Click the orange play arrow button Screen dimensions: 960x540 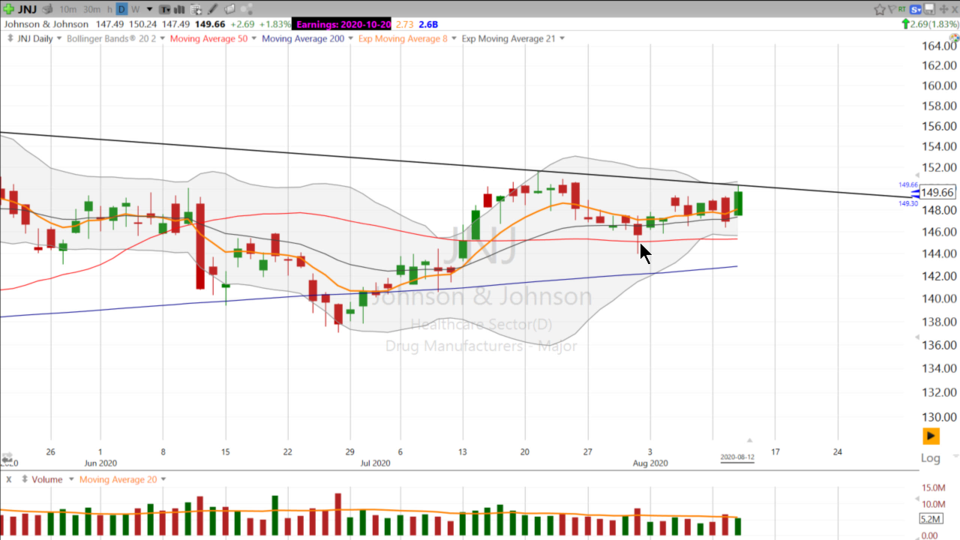[x=931, y=436]
